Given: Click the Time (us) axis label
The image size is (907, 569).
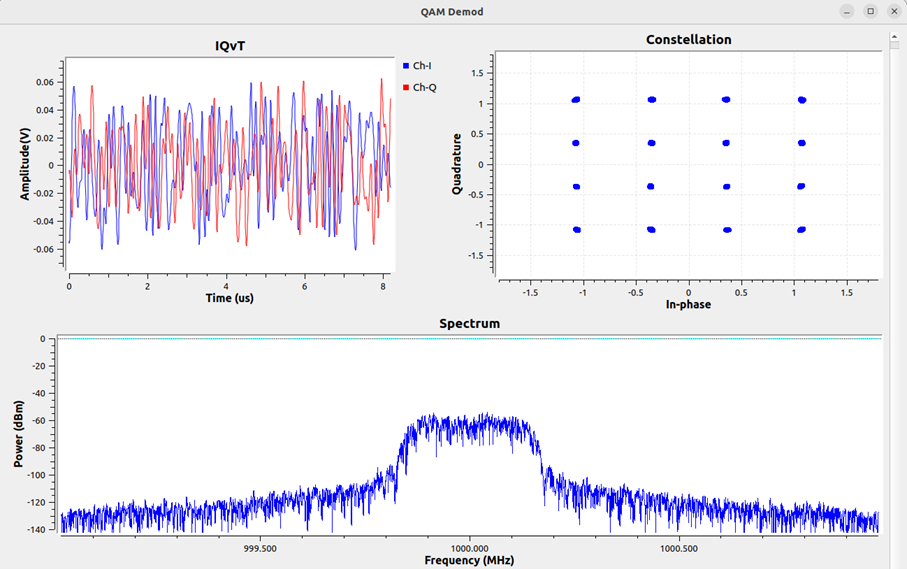Looking at the screenshot, I should coord(229,299).
